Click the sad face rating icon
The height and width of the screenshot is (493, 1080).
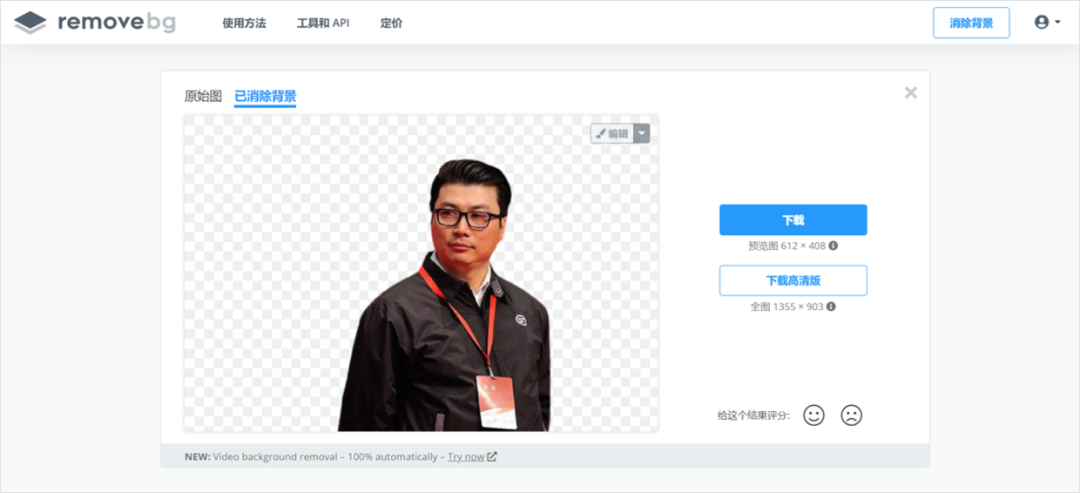(x=851, y=415)
